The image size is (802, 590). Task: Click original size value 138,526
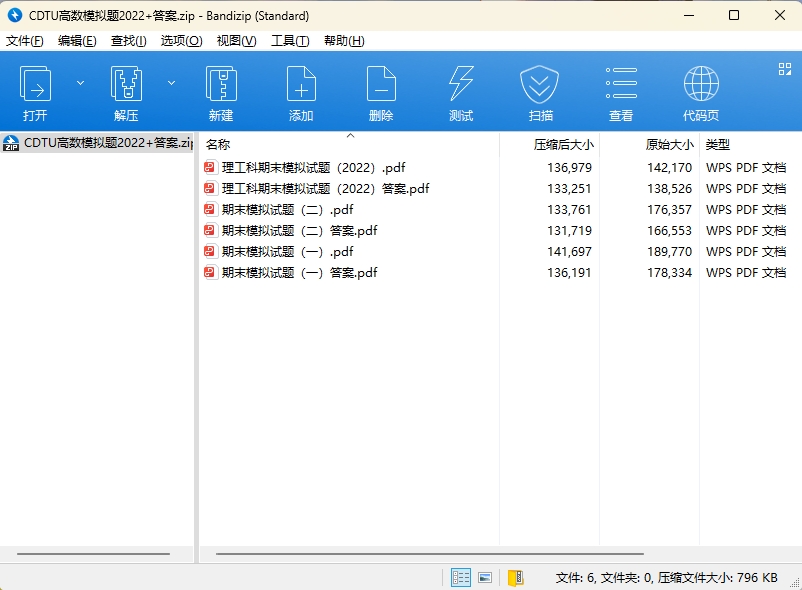(670, 189)
